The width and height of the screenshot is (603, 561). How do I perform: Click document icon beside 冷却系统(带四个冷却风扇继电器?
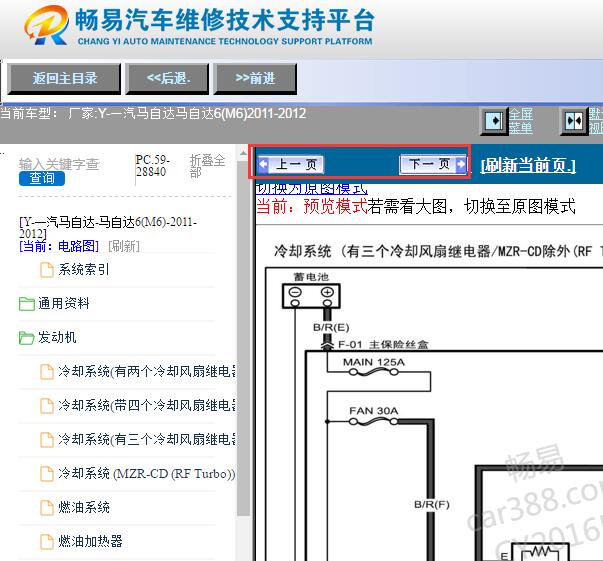pyautogui.click(x=47, y=406)
